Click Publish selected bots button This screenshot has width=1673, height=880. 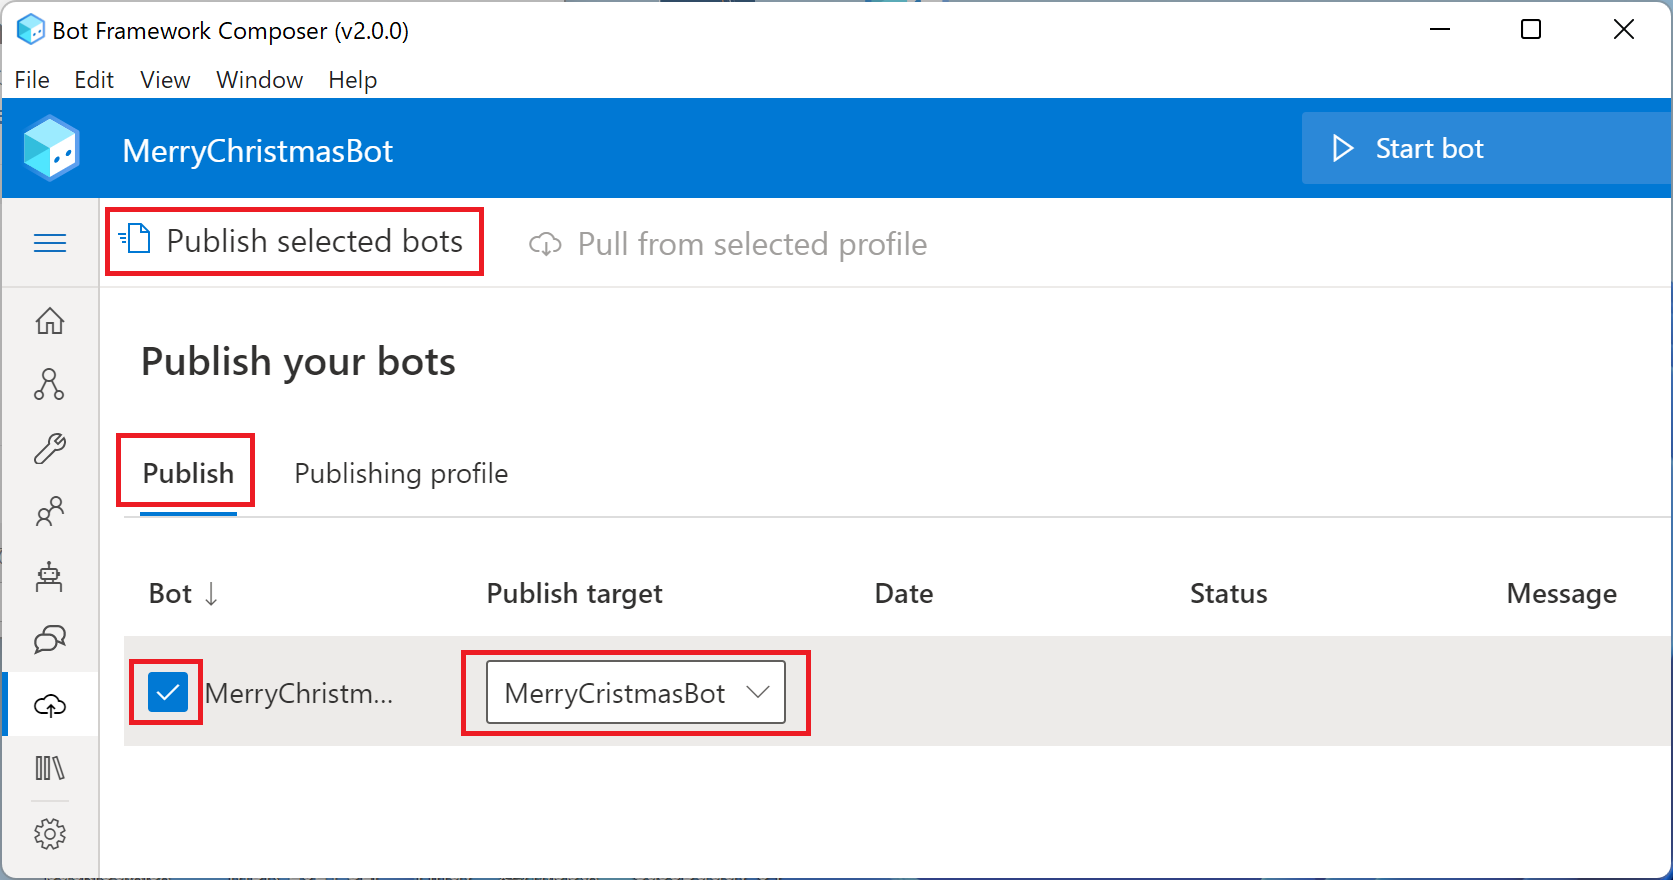(294, 241)
